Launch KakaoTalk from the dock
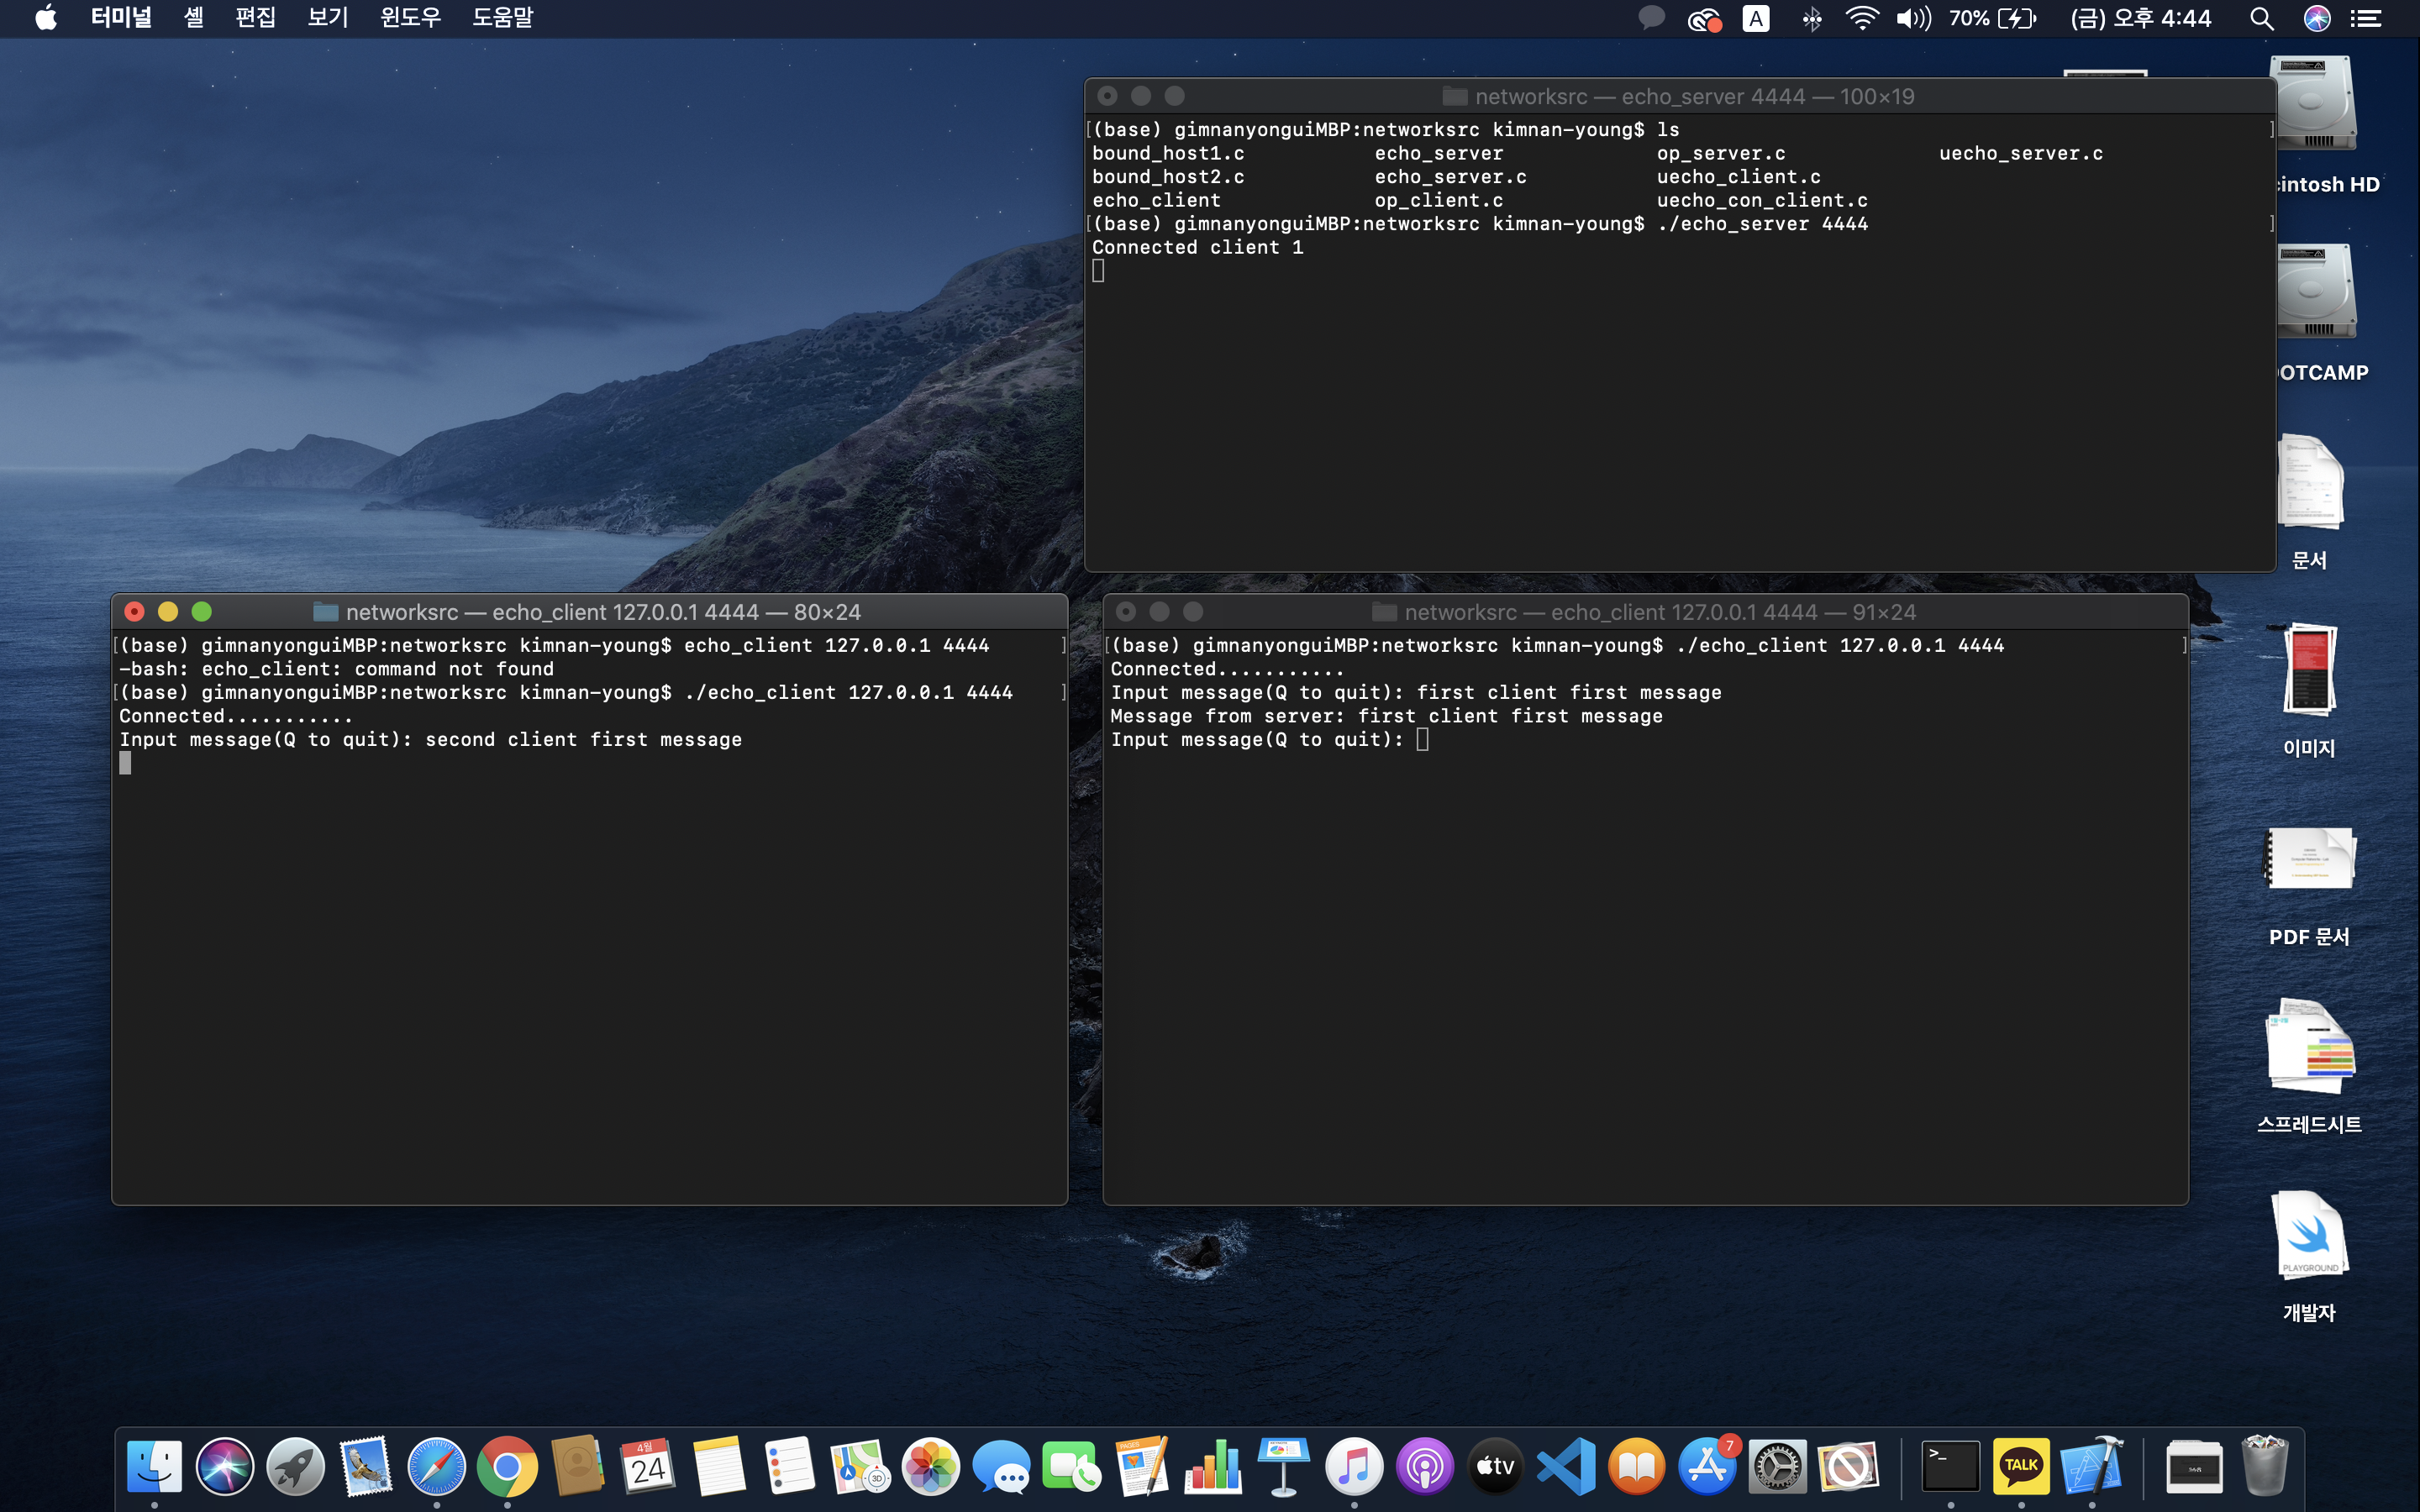Screen dimensions: 2420x1512 pyautogui.click(x=2020, y=1467)
